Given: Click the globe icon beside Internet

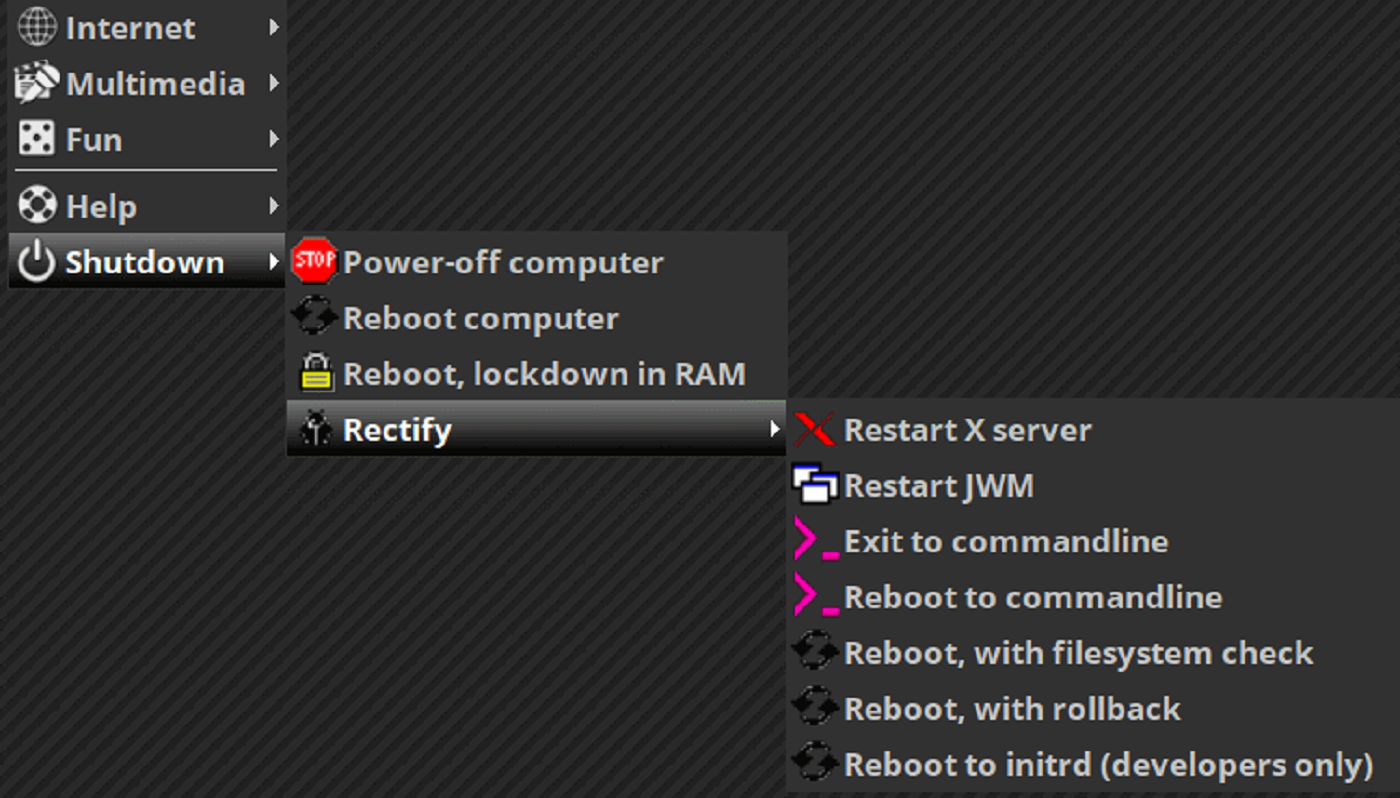Looking at the screenshot, I should pyautogui.click(x=36, y=27).
